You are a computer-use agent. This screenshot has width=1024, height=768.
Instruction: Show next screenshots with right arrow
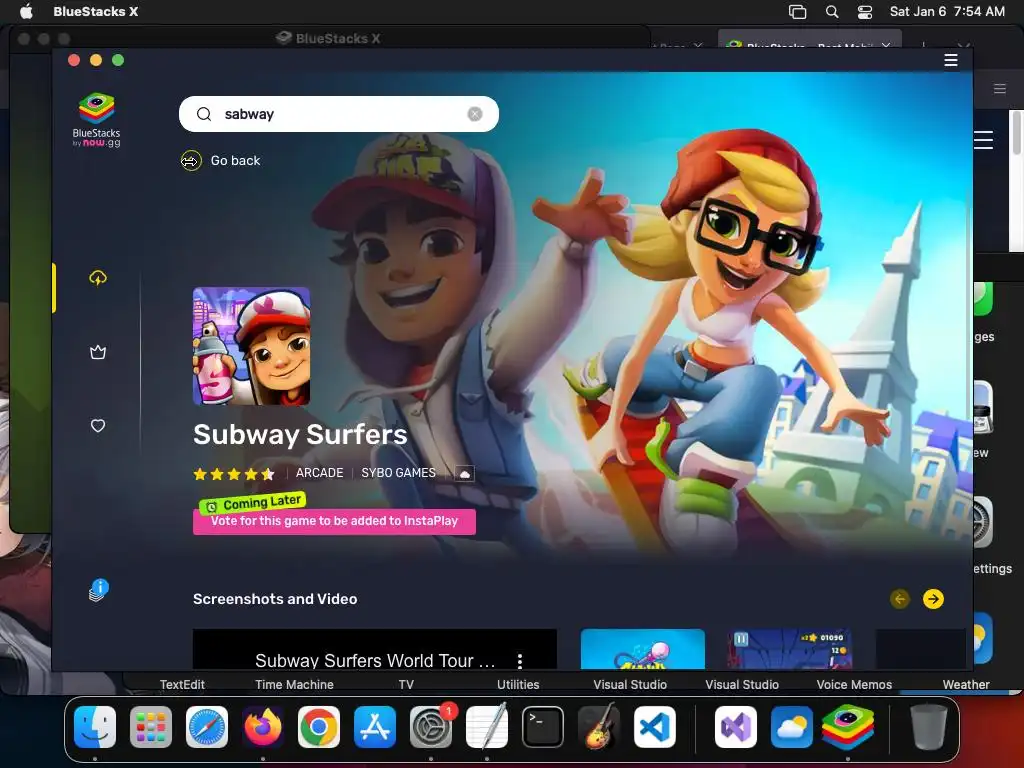pos(933,599)
